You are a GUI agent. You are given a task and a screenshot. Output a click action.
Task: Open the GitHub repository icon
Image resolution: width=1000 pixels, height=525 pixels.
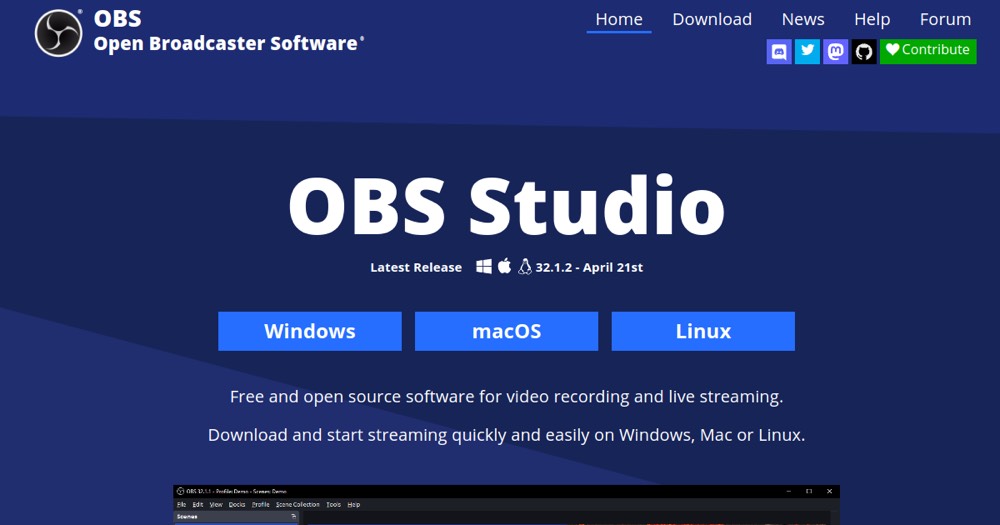864,51
